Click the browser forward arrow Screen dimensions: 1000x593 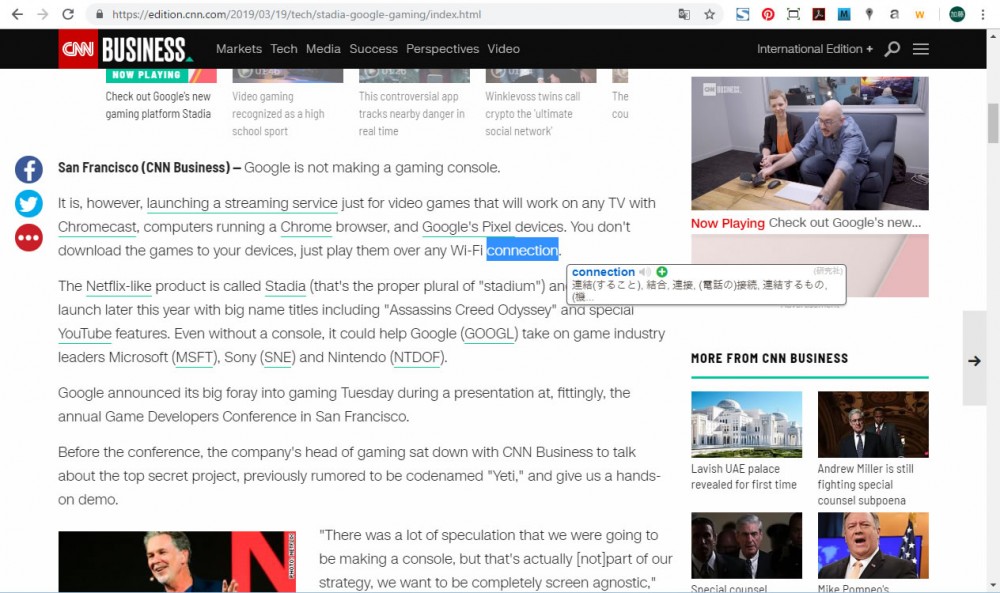pyautogui.click(x=43, y=14)
